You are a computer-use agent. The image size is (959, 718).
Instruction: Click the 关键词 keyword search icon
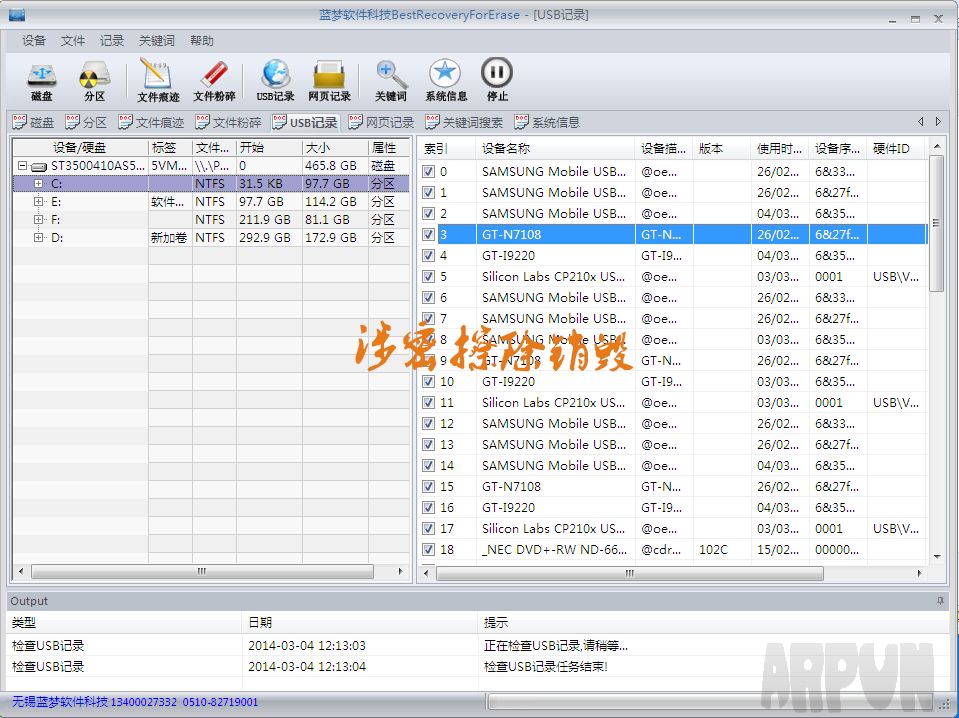pos(390,81)
